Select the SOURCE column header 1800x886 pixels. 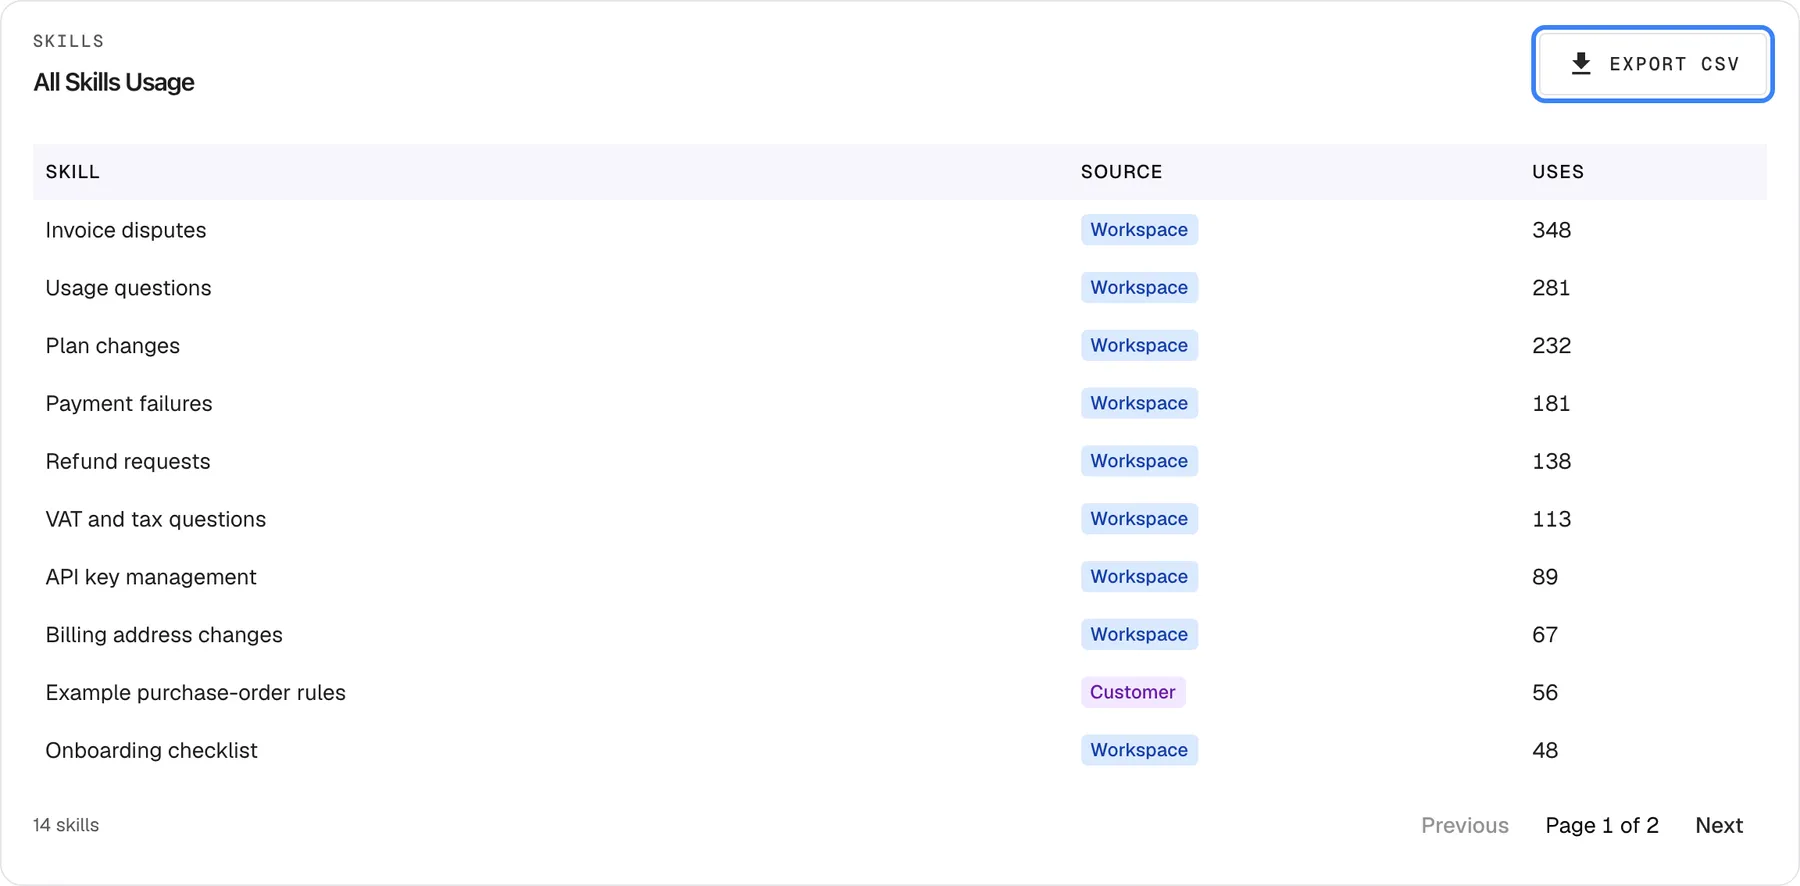(x=1122, y=172)
